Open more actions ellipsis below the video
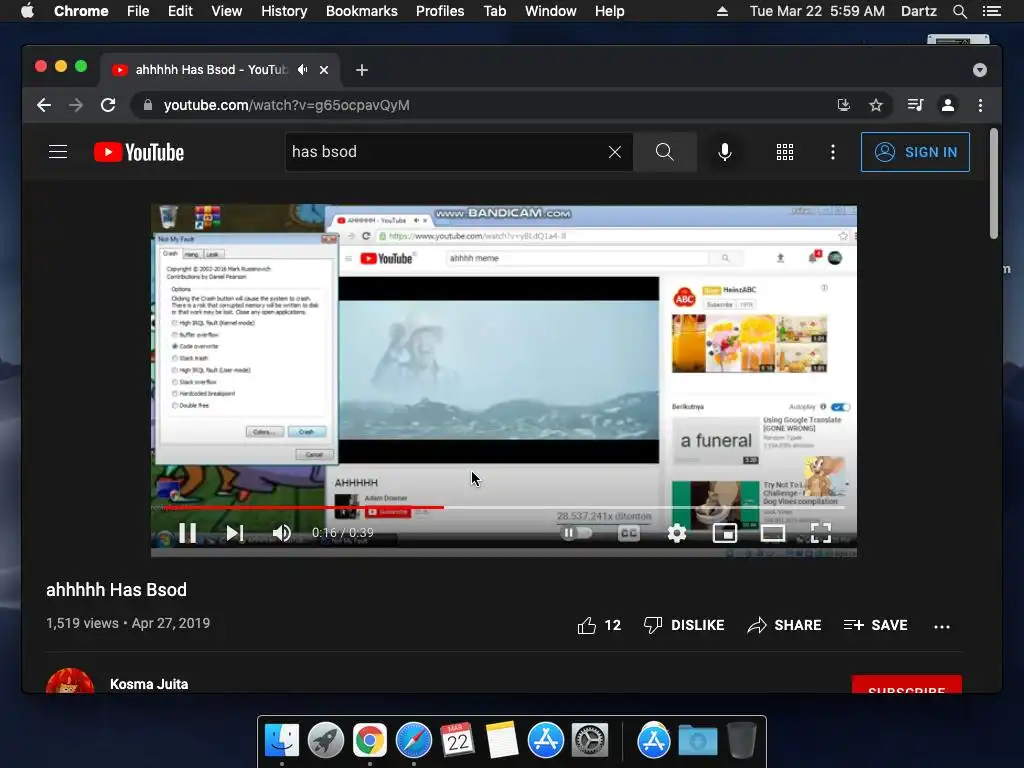This screenshot has height=768, width=1024. point(942,626)
